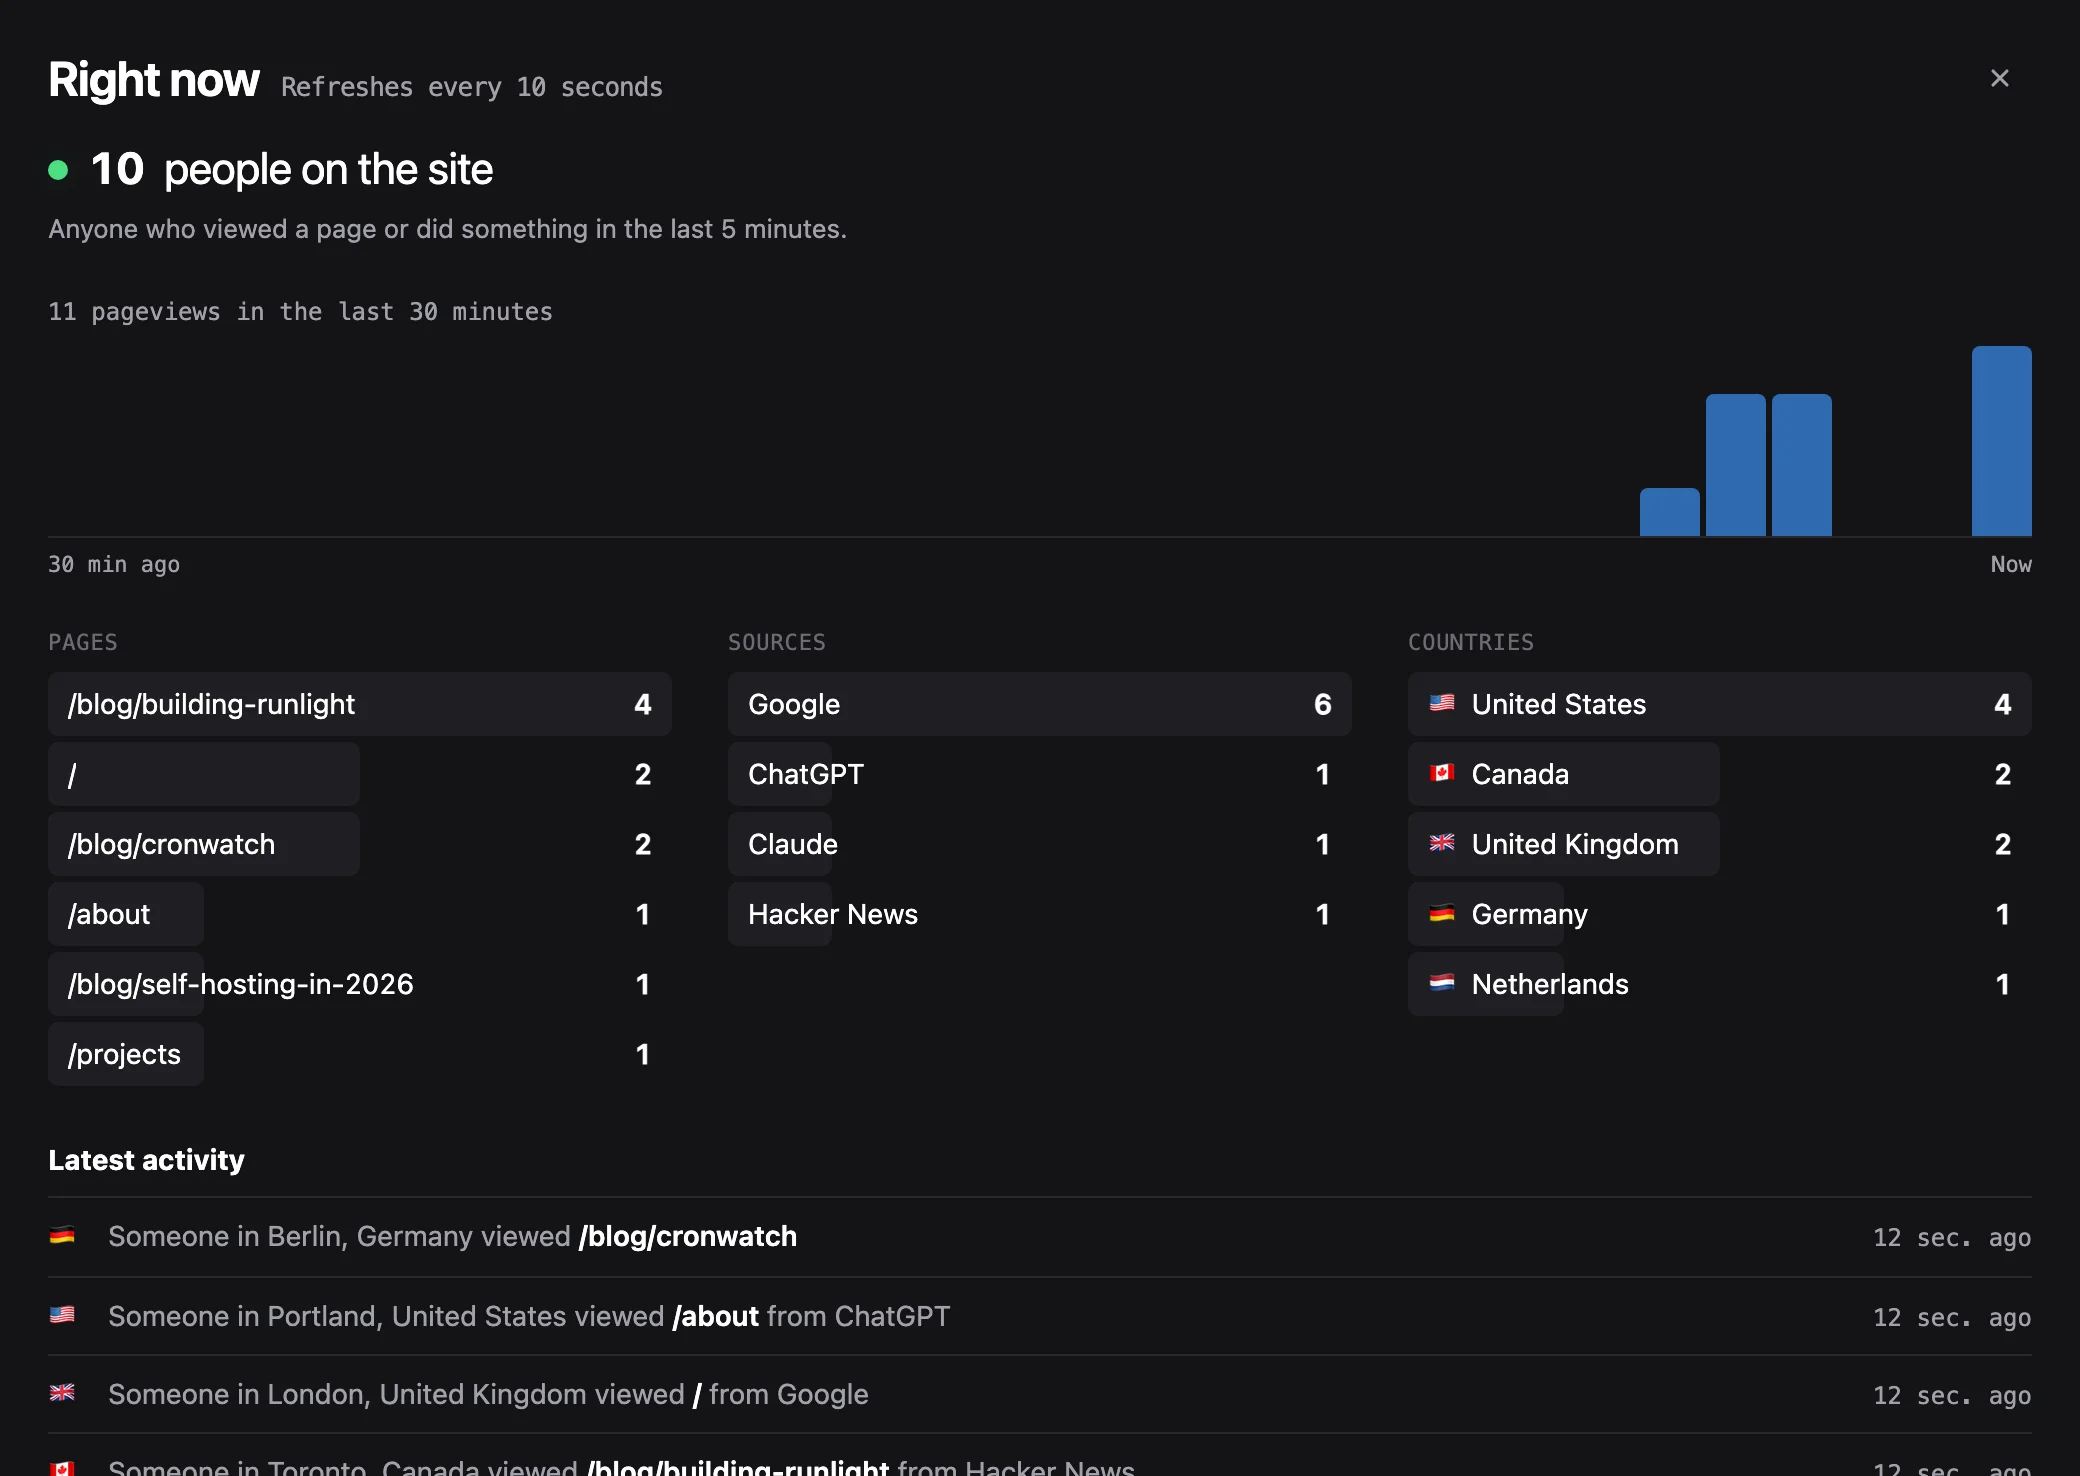Open /about link in Portland activity
This screenshot has height=1476, width=2080.
(716, 1316)
